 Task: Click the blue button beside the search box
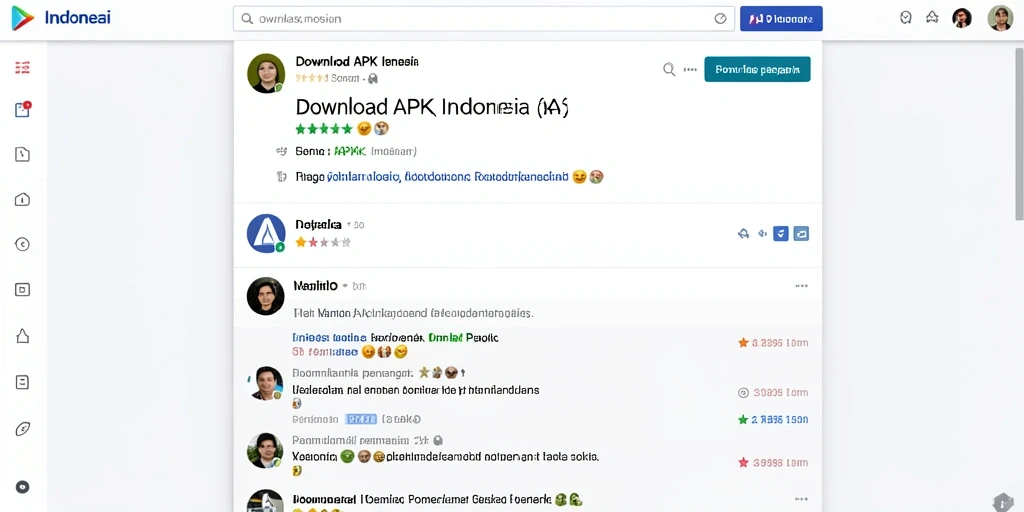[781, 19]
